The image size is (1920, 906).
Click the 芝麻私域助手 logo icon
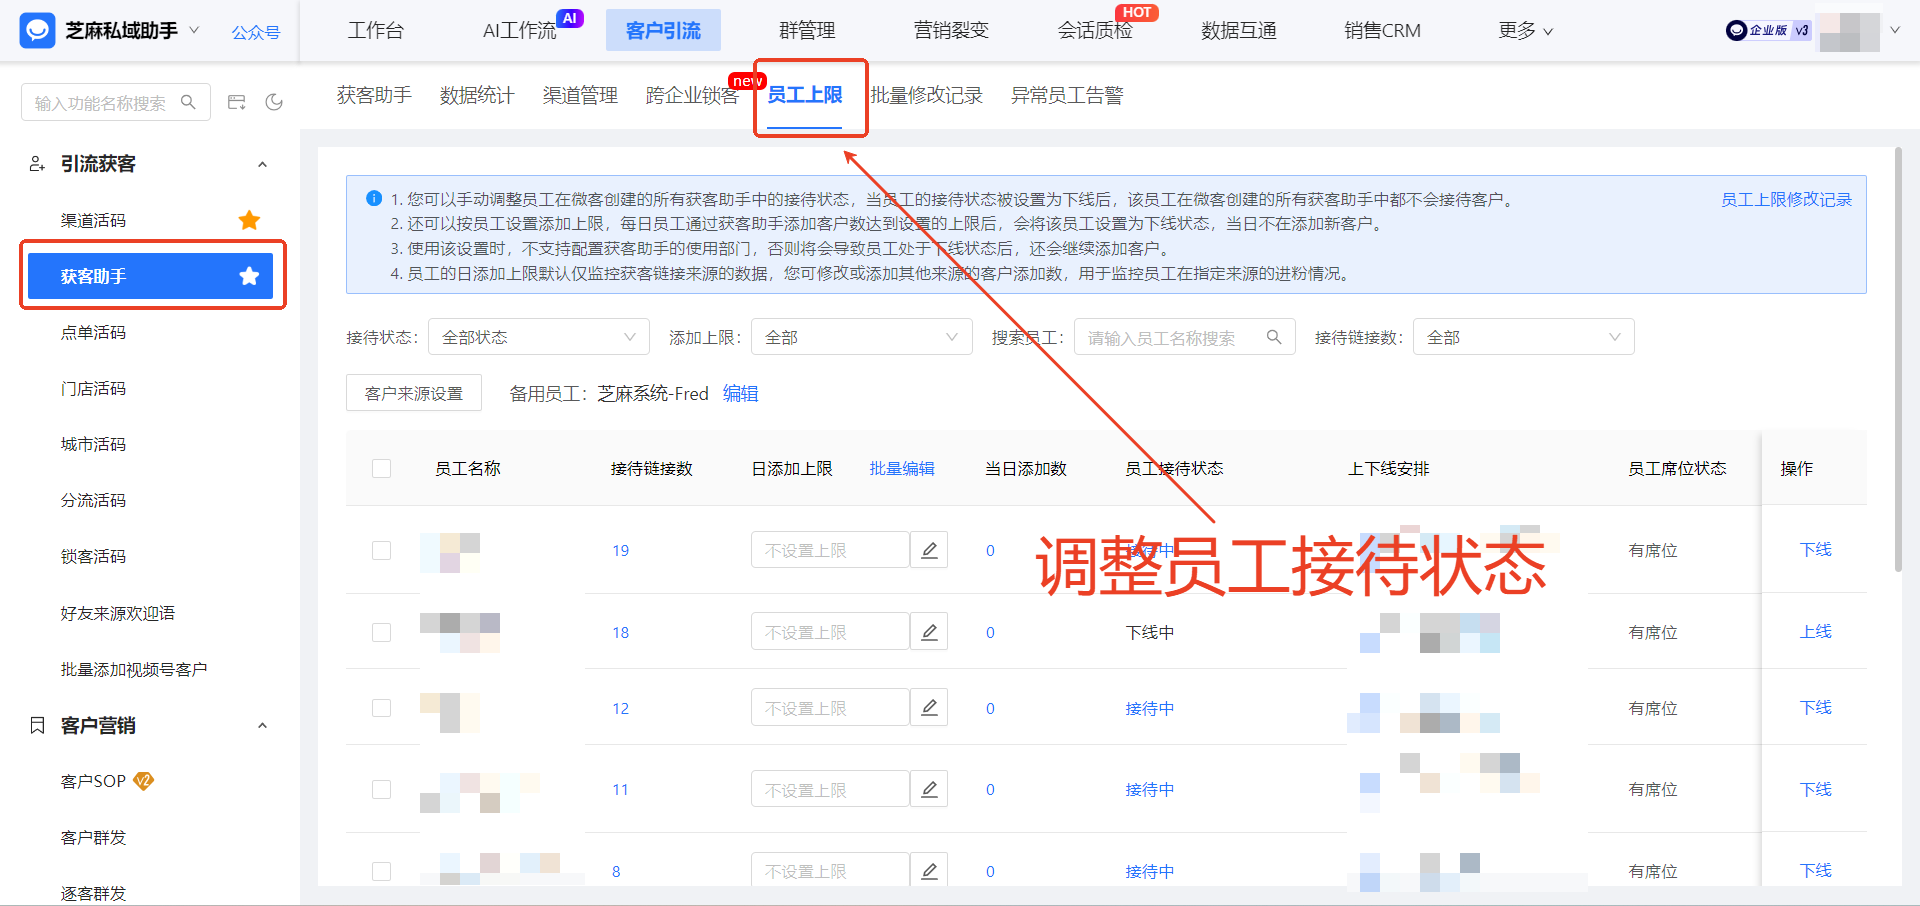tap(37, 31)
